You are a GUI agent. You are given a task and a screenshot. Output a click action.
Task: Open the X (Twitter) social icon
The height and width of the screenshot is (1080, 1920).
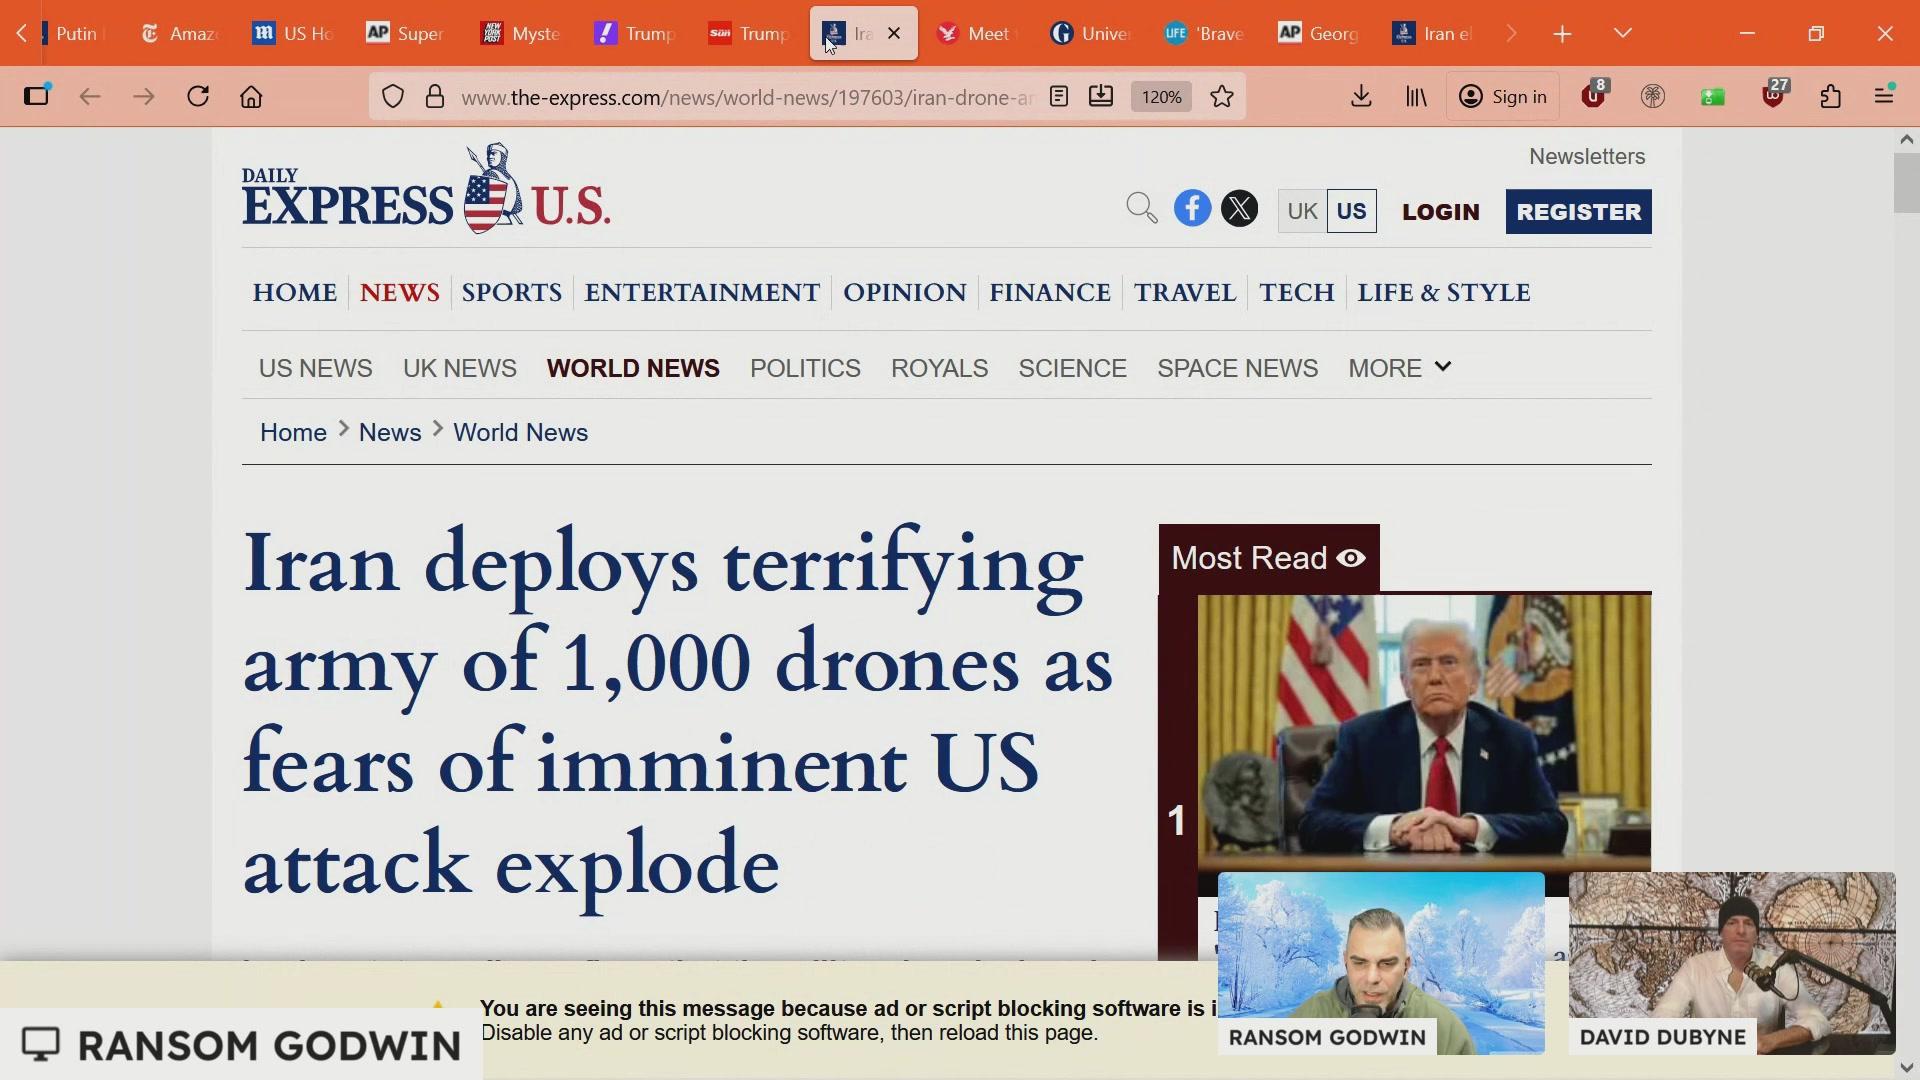[x=1240, y=209]
